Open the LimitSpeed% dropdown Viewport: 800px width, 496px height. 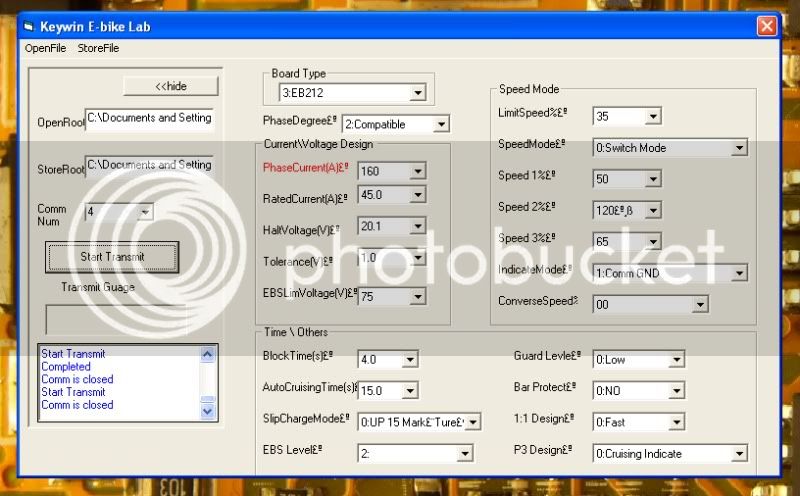tap(653, 116)
